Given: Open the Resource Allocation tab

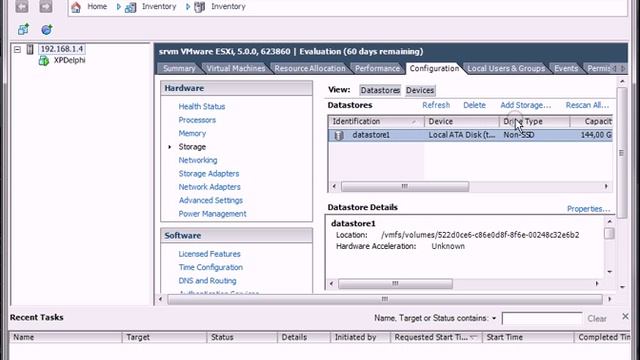Looking at the screenshot, I should tap(310, 69).
